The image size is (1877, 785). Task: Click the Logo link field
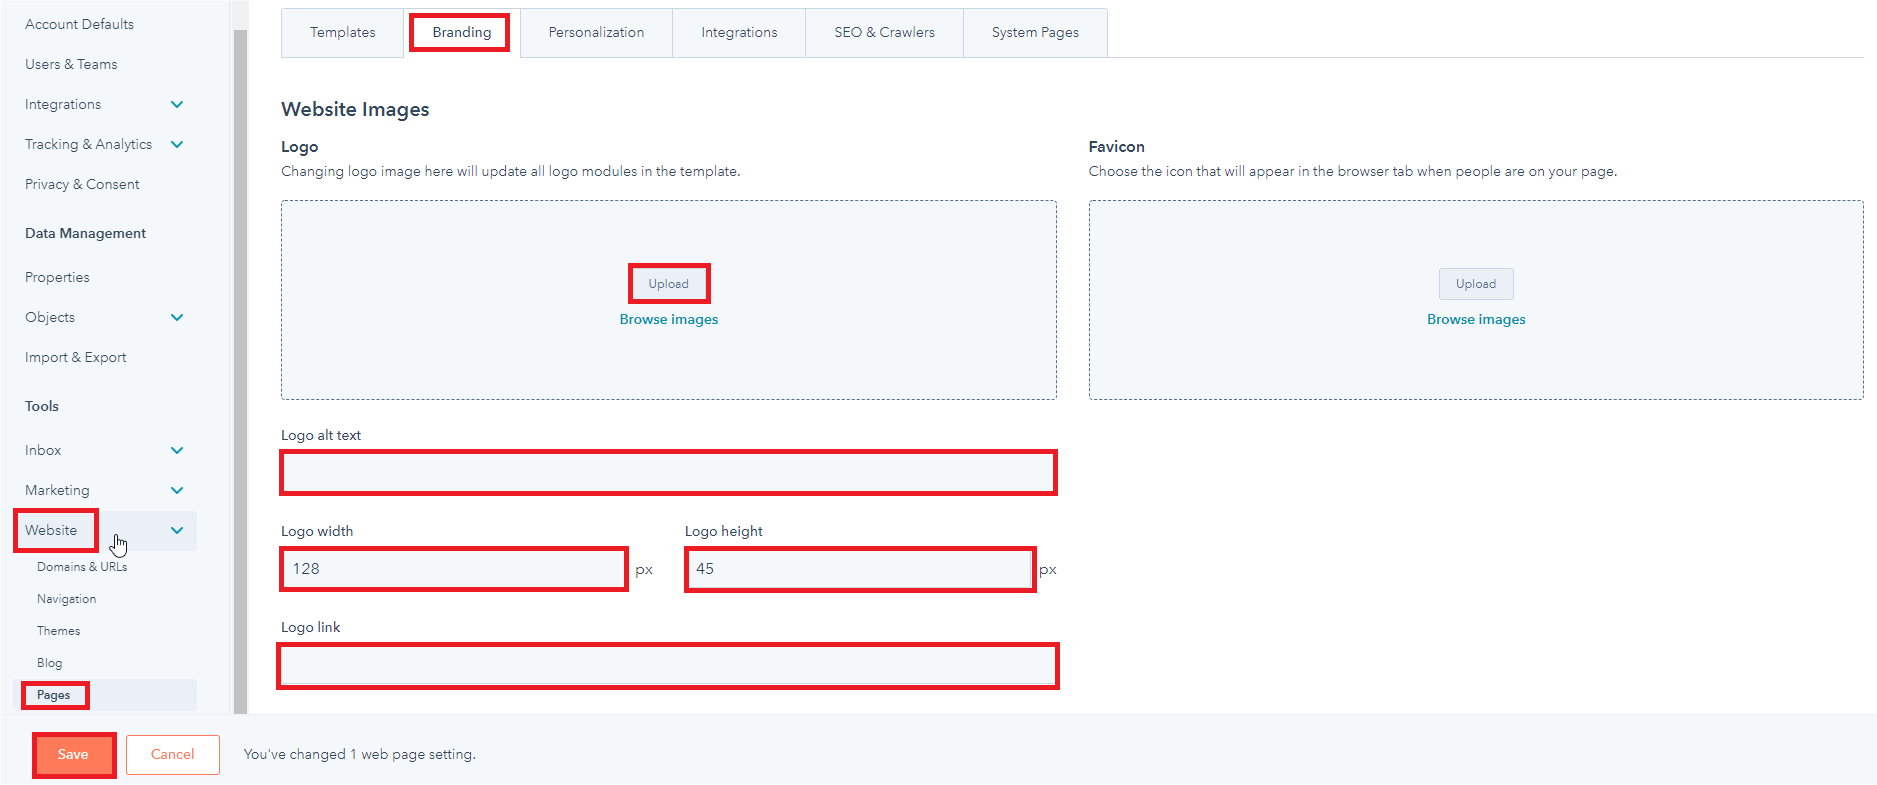[x=668, y=666]
